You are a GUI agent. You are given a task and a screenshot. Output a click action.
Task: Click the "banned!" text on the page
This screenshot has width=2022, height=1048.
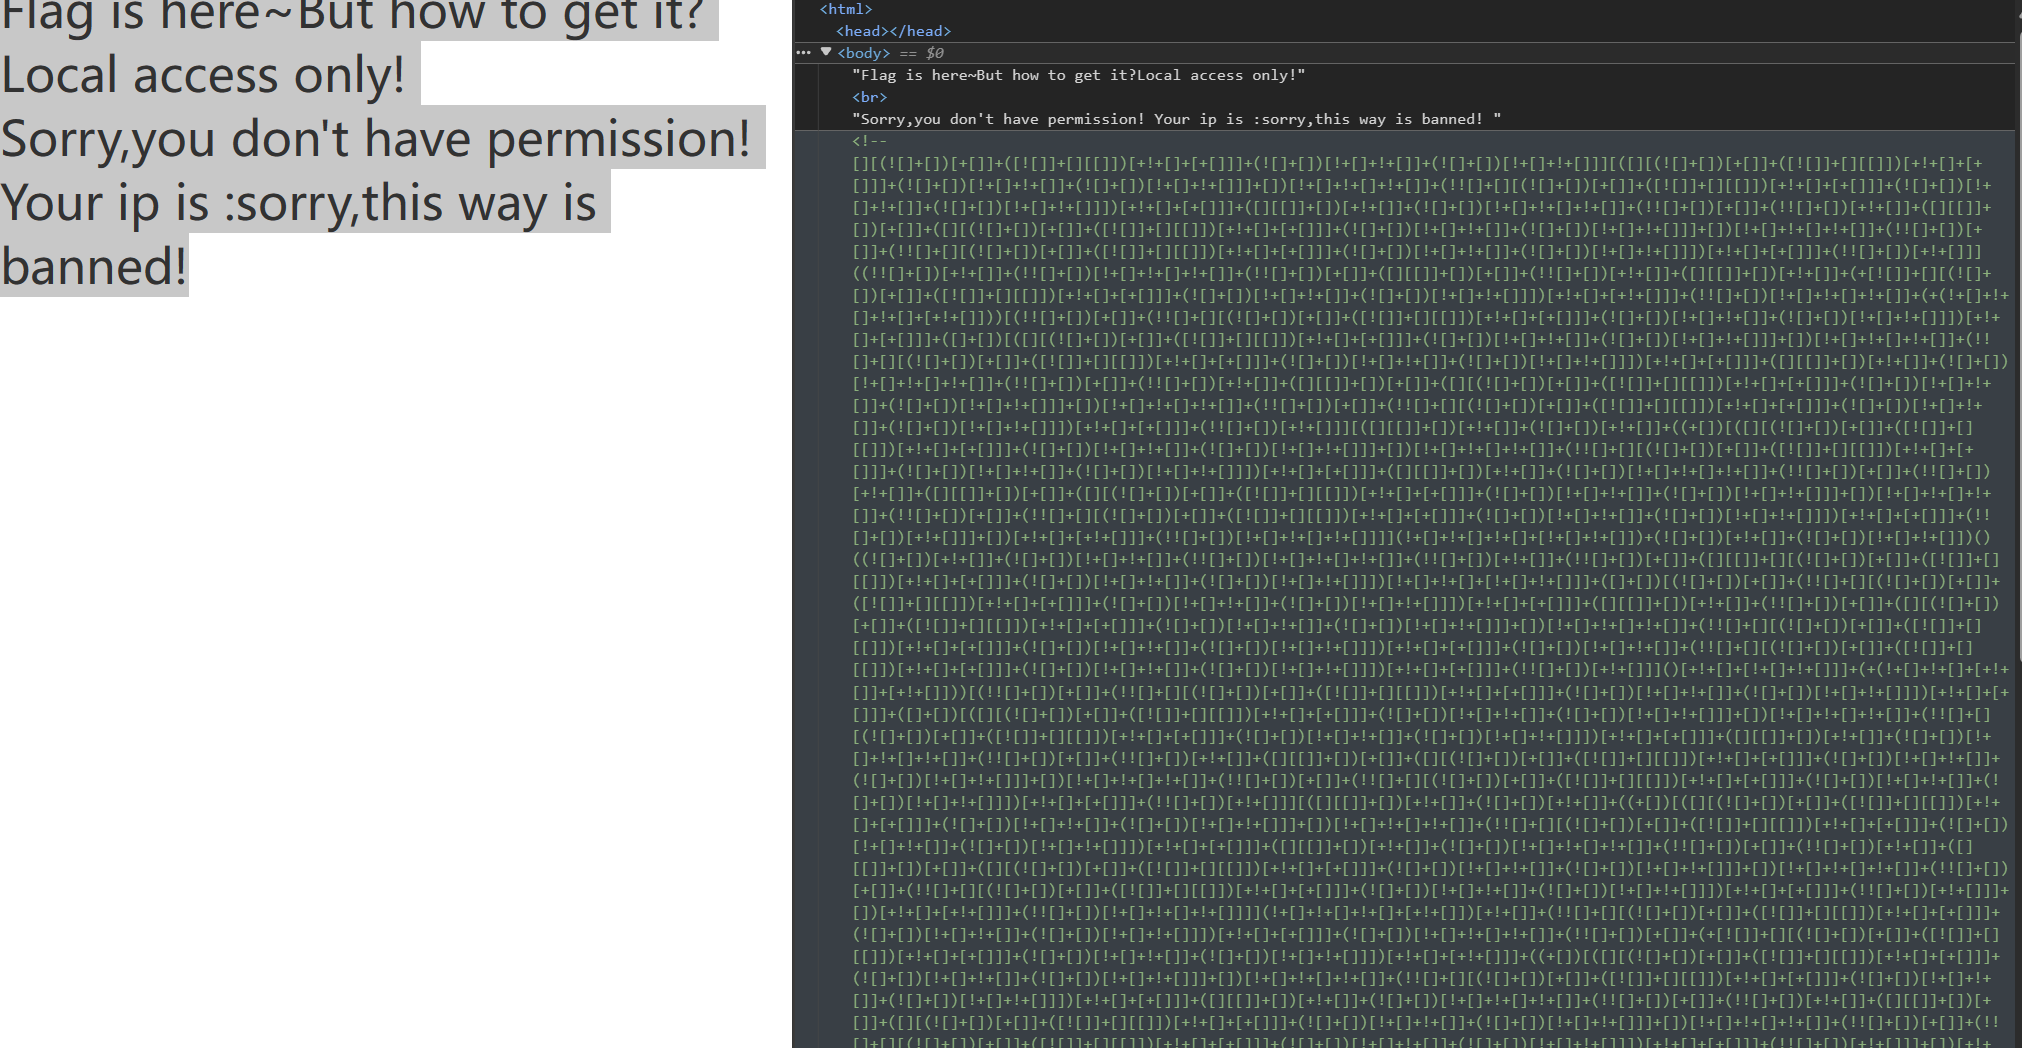(94, 266)
